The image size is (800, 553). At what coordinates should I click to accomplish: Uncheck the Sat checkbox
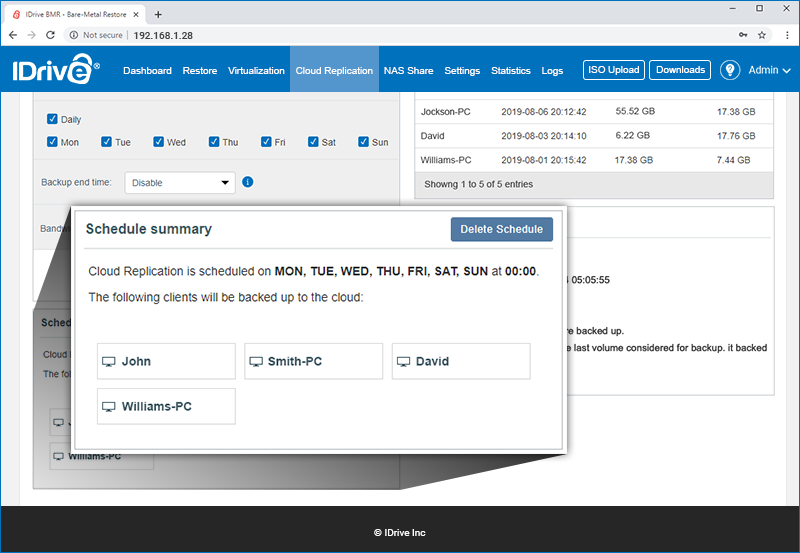pos(313,141)
